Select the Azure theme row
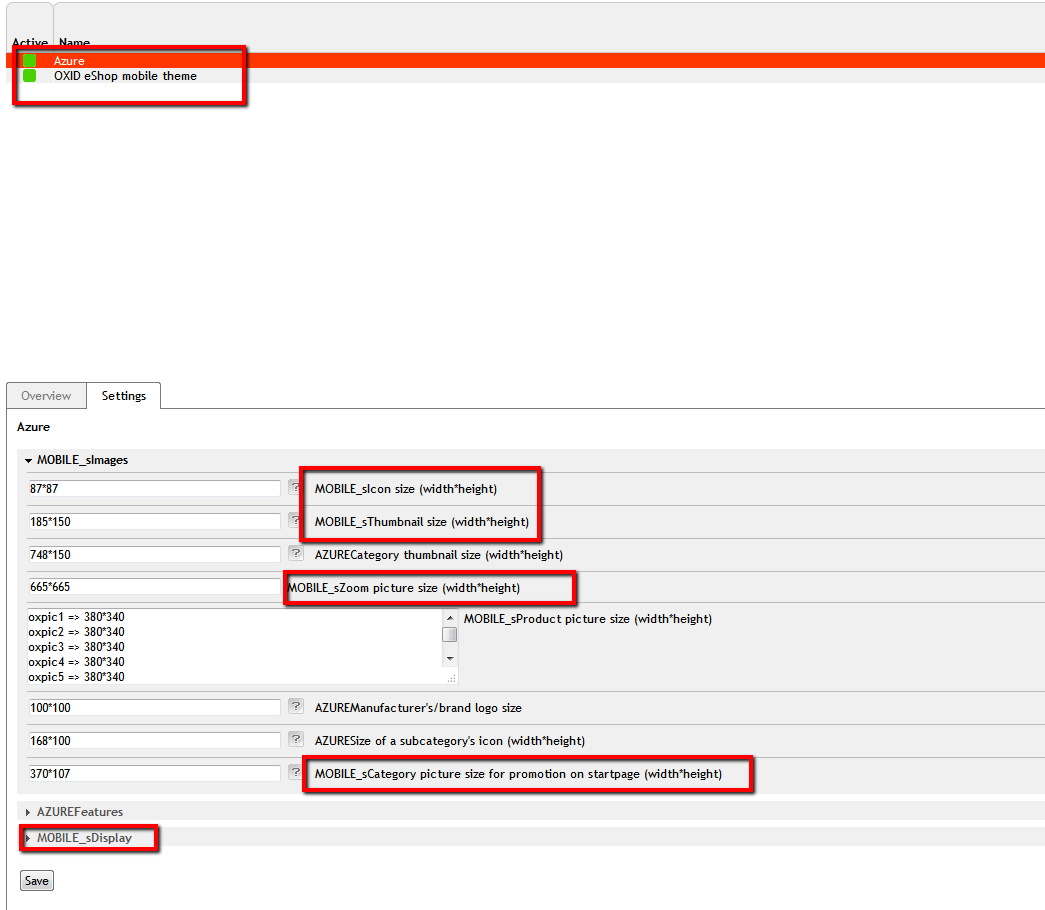This screenshot has width=1045, height=910. pyautogui.click(x=69, y=61)
